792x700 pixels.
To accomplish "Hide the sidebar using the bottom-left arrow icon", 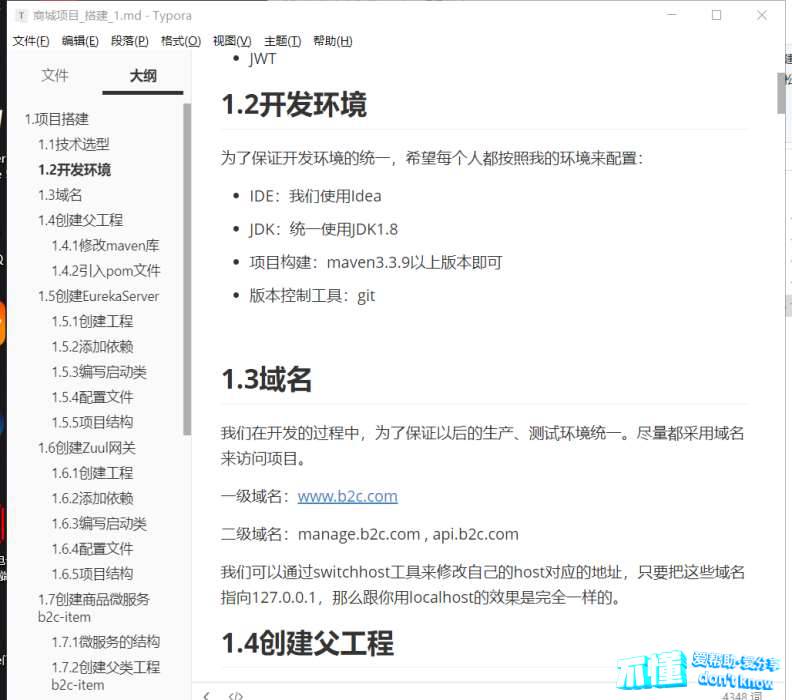I will coord(207,694).
